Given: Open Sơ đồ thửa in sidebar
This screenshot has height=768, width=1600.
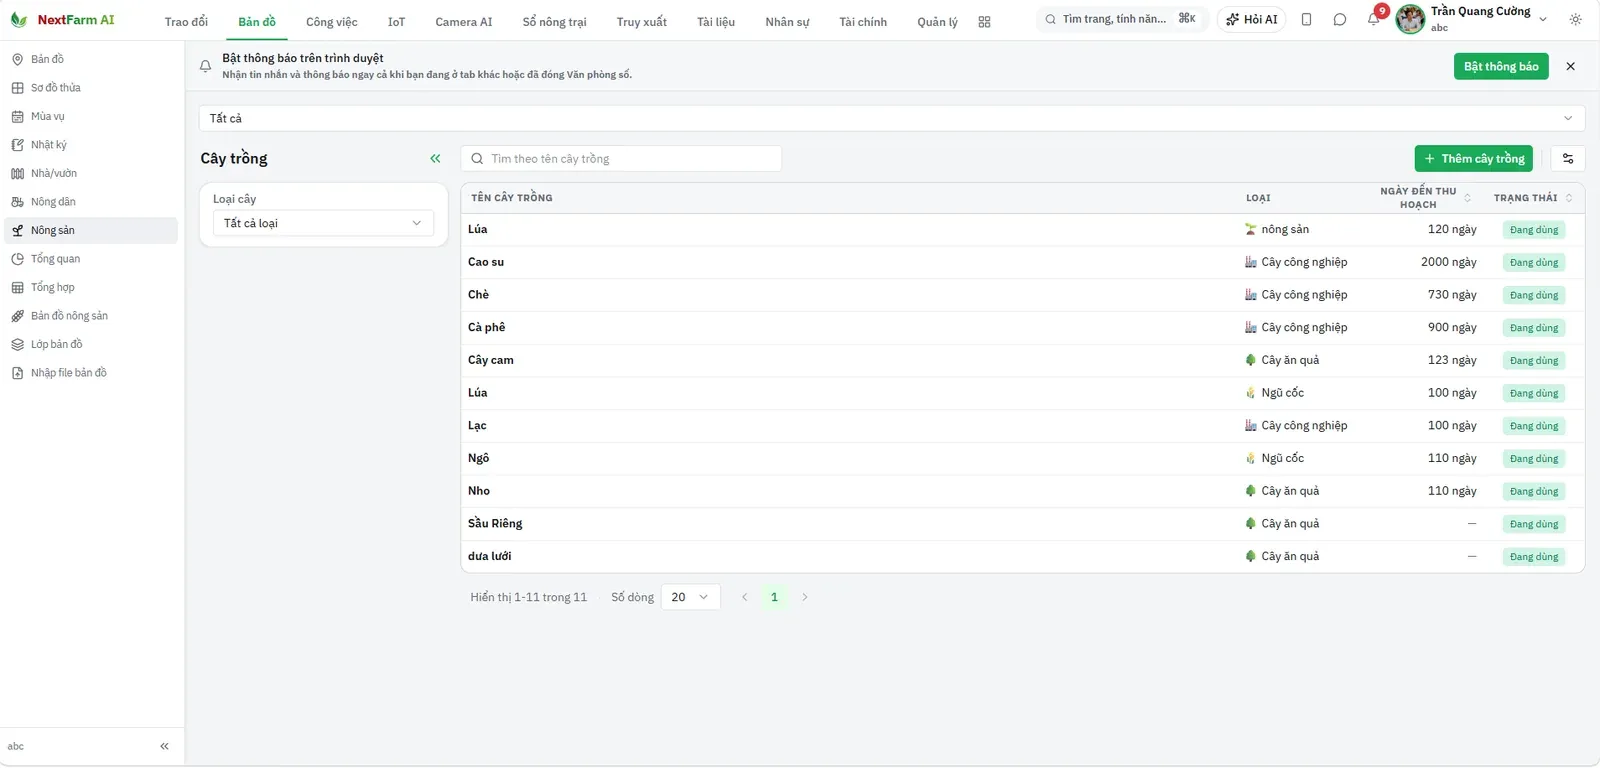Looking at the screenshot, I should click(x=91, y=88).
